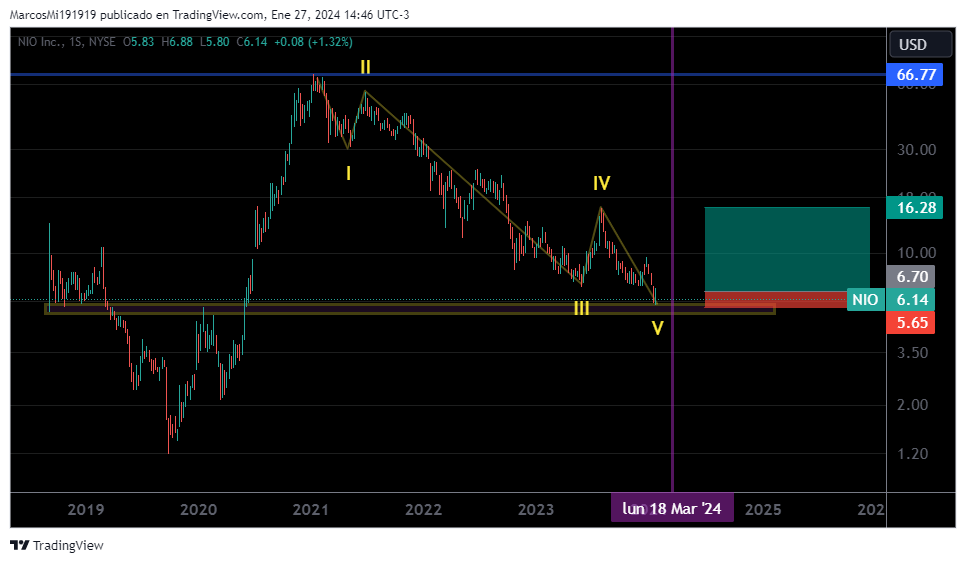The width and height of the screenshot is (966, 563).
Task: Click the C6.14 close value in header
Action: 252,42
